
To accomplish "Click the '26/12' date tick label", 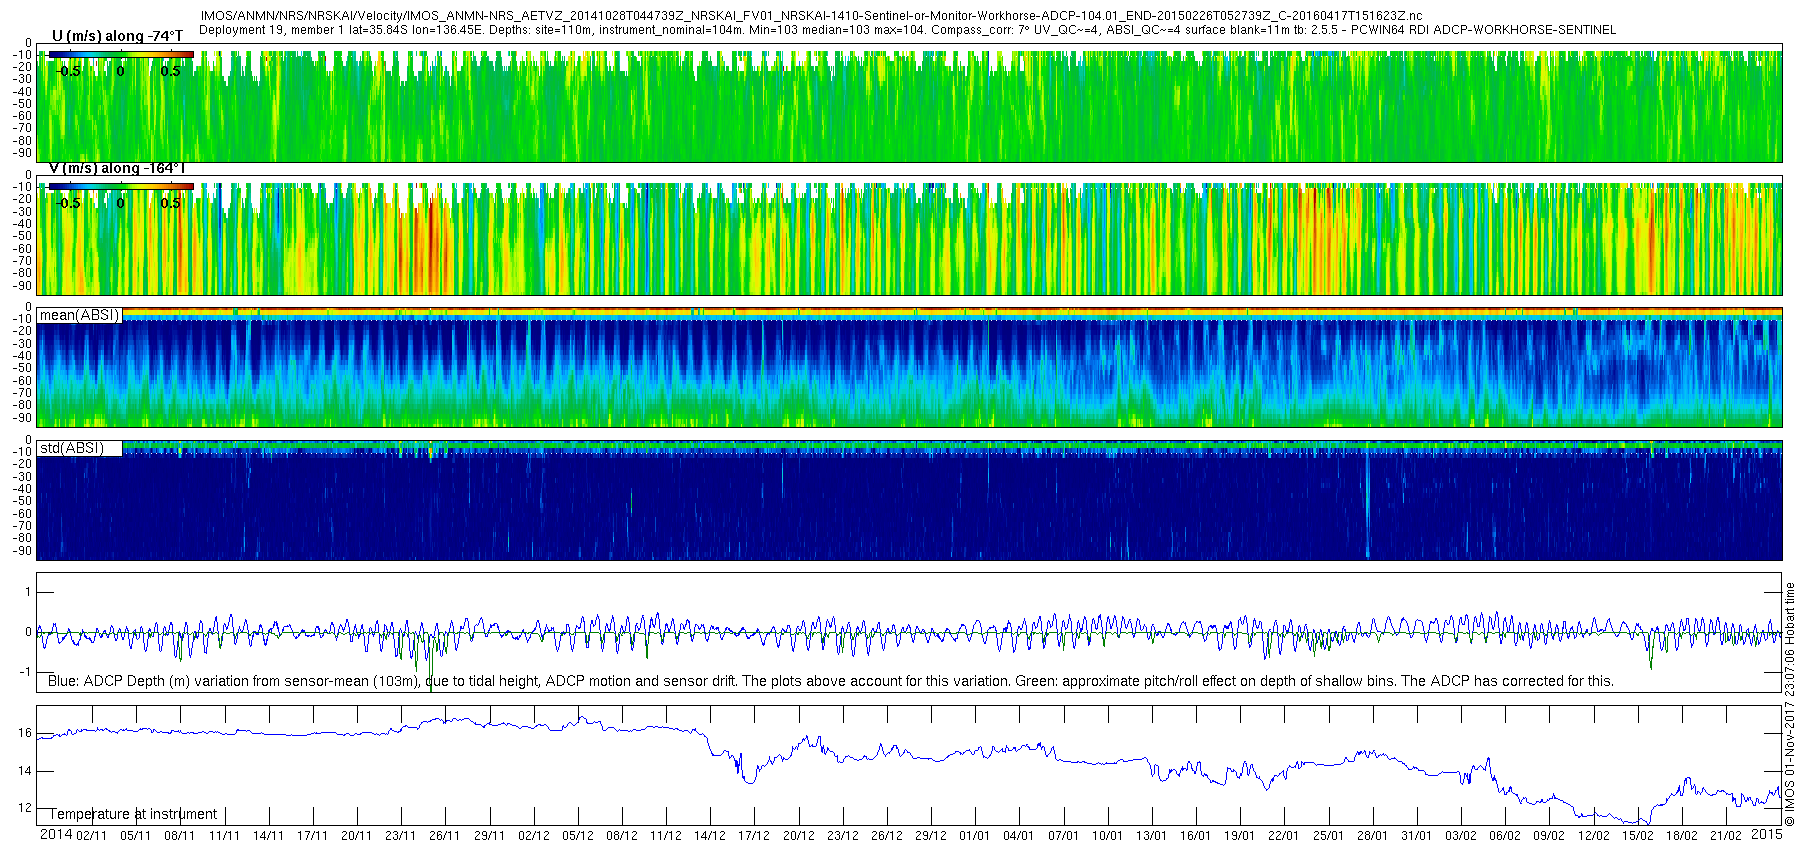I will point(887,836).
